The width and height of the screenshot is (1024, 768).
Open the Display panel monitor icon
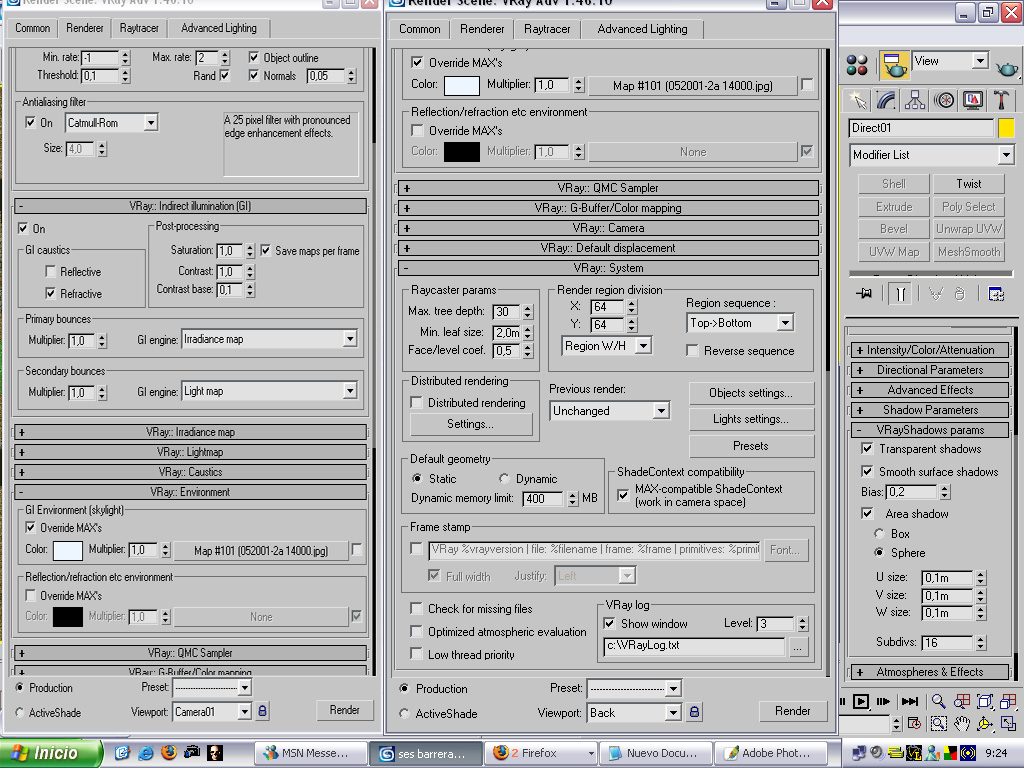tap(973, 100)
